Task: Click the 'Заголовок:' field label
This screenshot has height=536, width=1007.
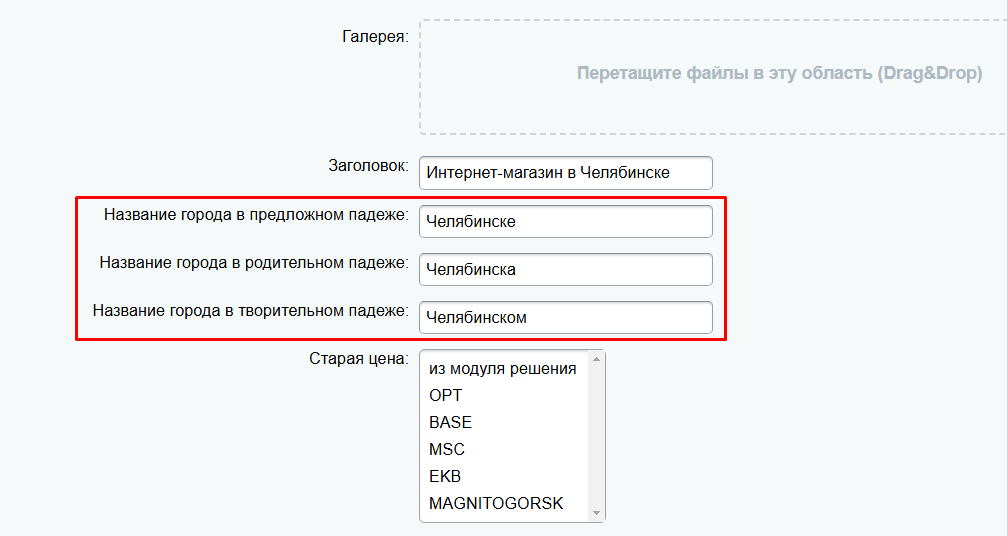Action: pyautogui.click(x=368, y=166)
